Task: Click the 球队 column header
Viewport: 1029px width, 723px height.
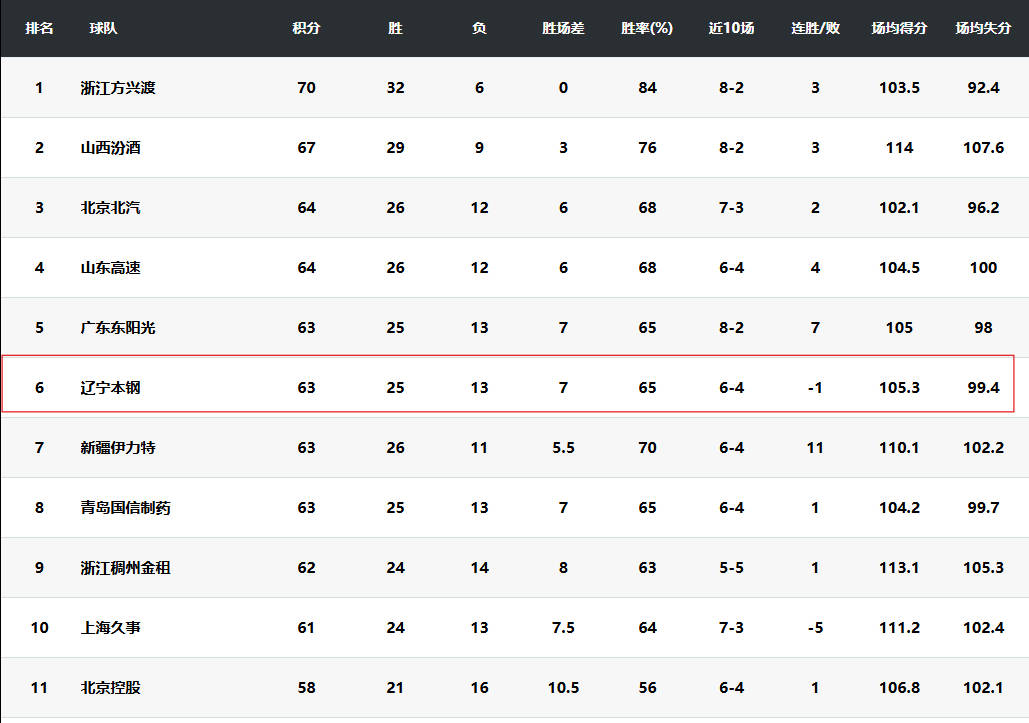Action: coord(103,28)
